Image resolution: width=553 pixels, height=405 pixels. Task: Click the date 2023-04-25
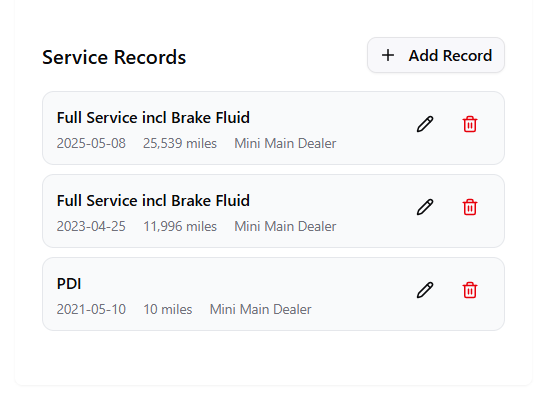91,226
